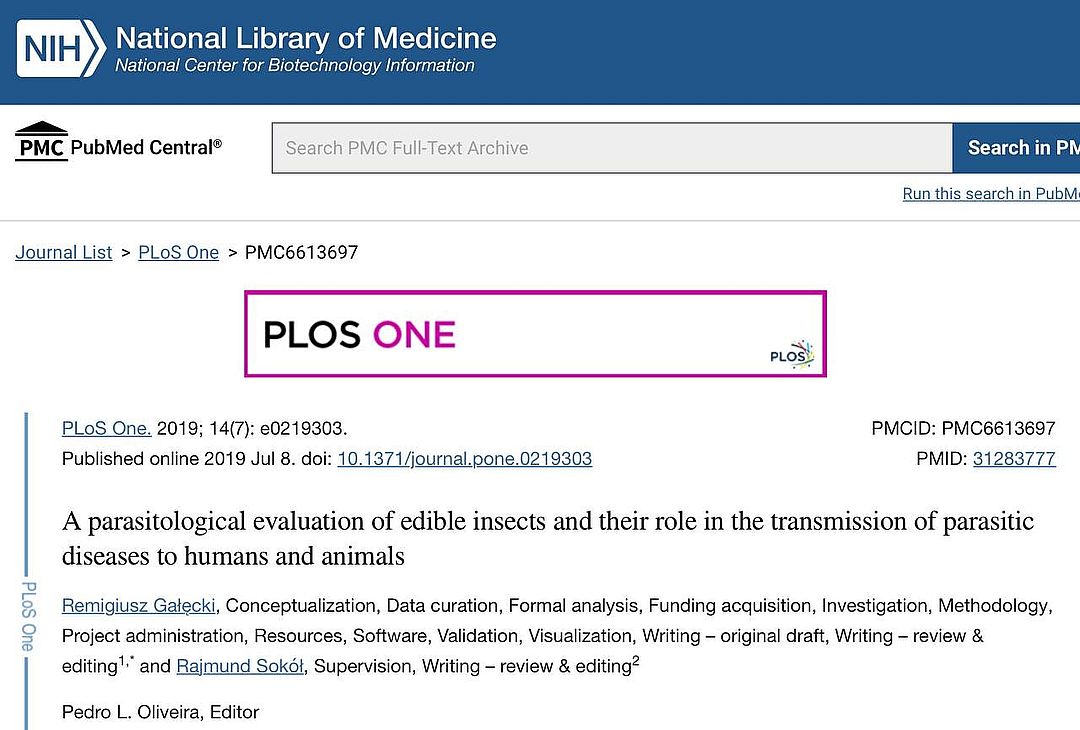Screen dimensions: 1080x730
Task: Click the vertical PLoS One side label
Action: coord(29,616)
